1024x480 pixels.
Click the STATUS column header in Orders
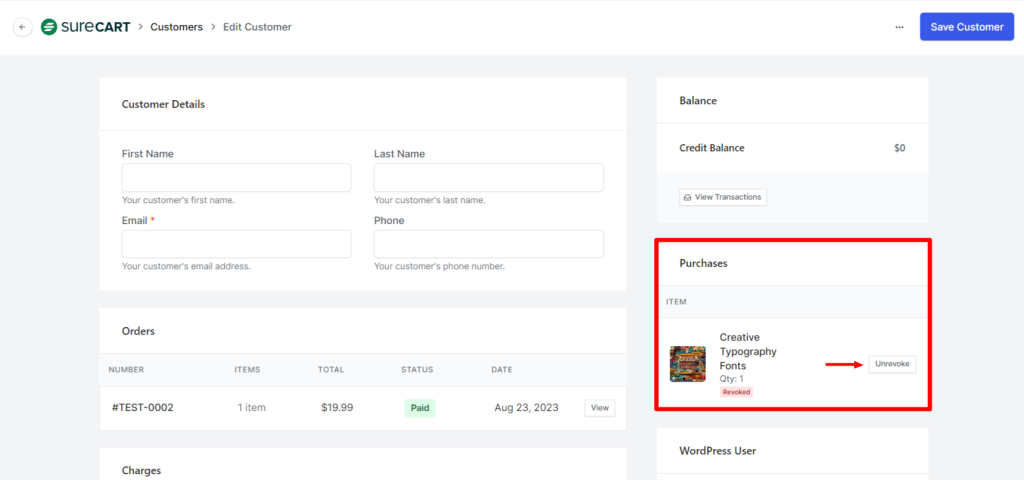point(417,370)
